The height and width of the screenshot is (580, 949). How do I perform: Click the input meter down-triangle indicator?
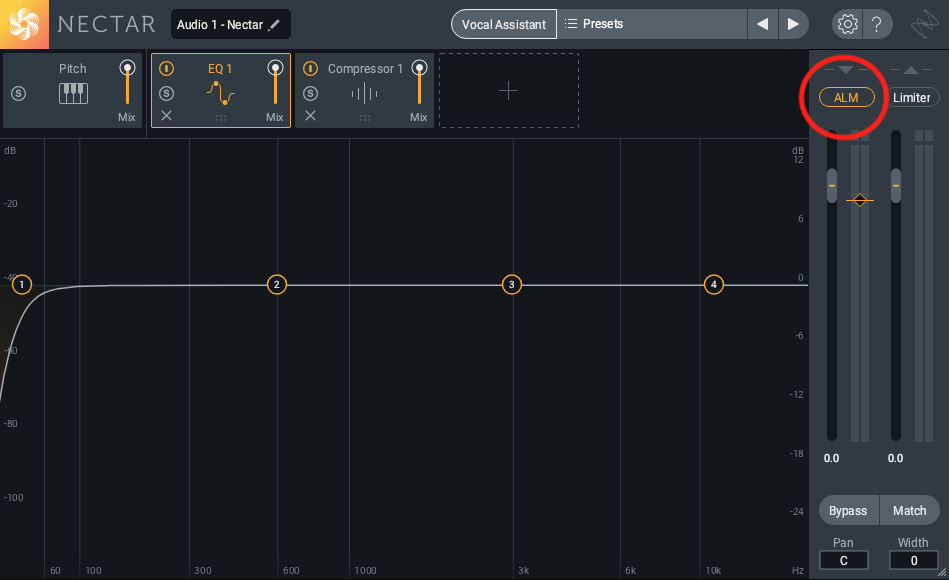(x=846, y=70)
